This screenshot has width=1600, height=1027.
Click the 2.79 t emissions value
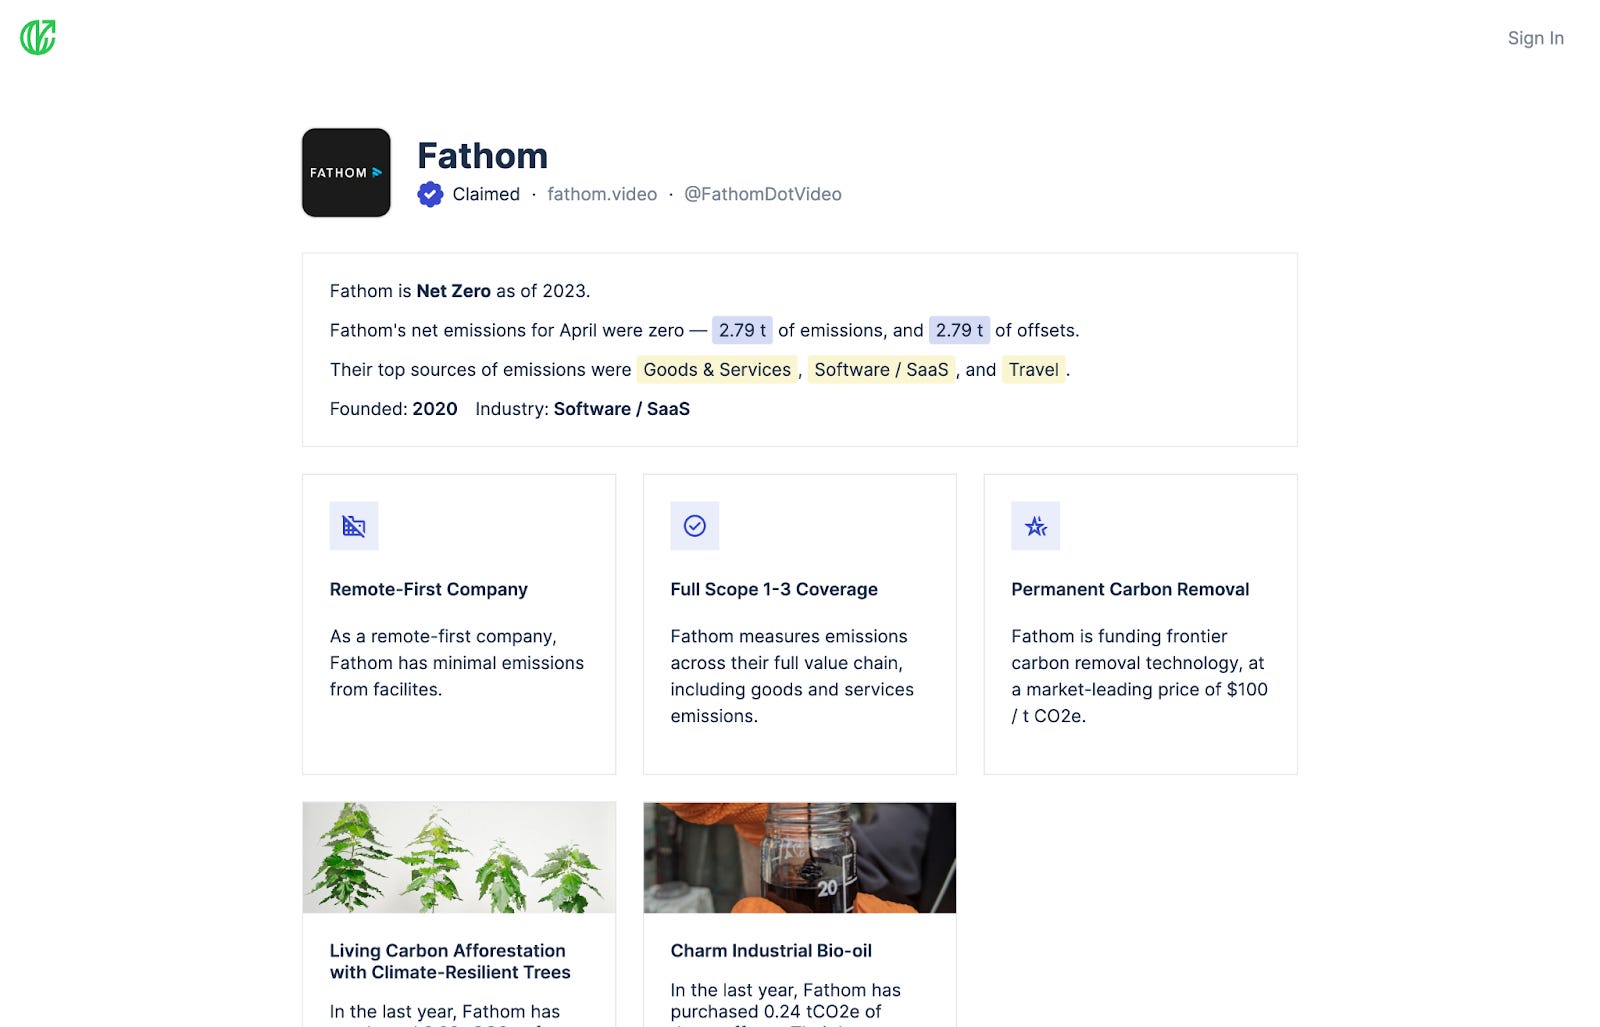[742, 330]
